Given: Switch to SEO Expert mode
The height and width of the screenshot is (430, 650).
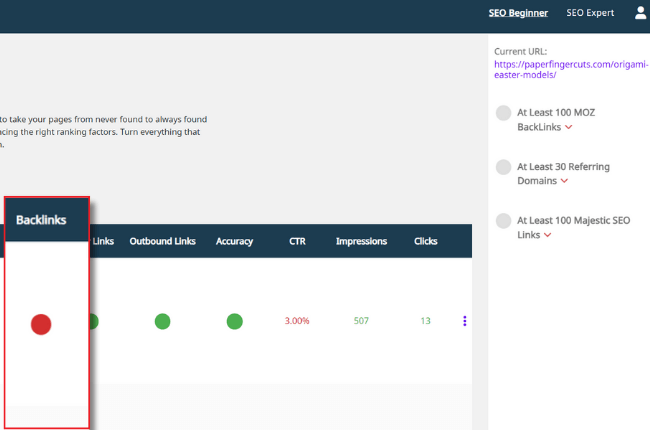Looking at the screenshot, I should 590,13.
